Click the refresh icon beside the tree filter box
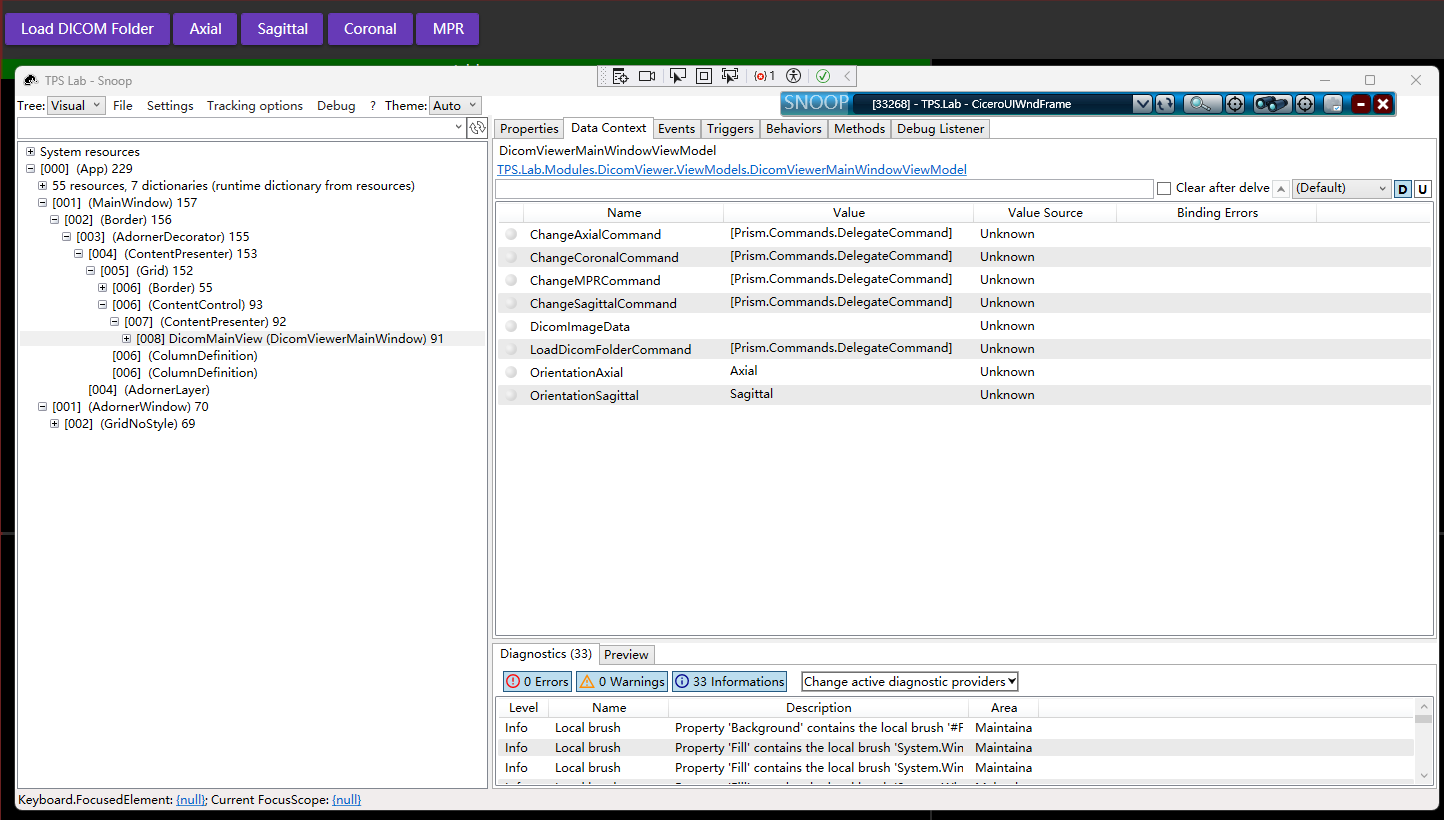This screenshot has height=820, width=1444. (x=478, y=127)
